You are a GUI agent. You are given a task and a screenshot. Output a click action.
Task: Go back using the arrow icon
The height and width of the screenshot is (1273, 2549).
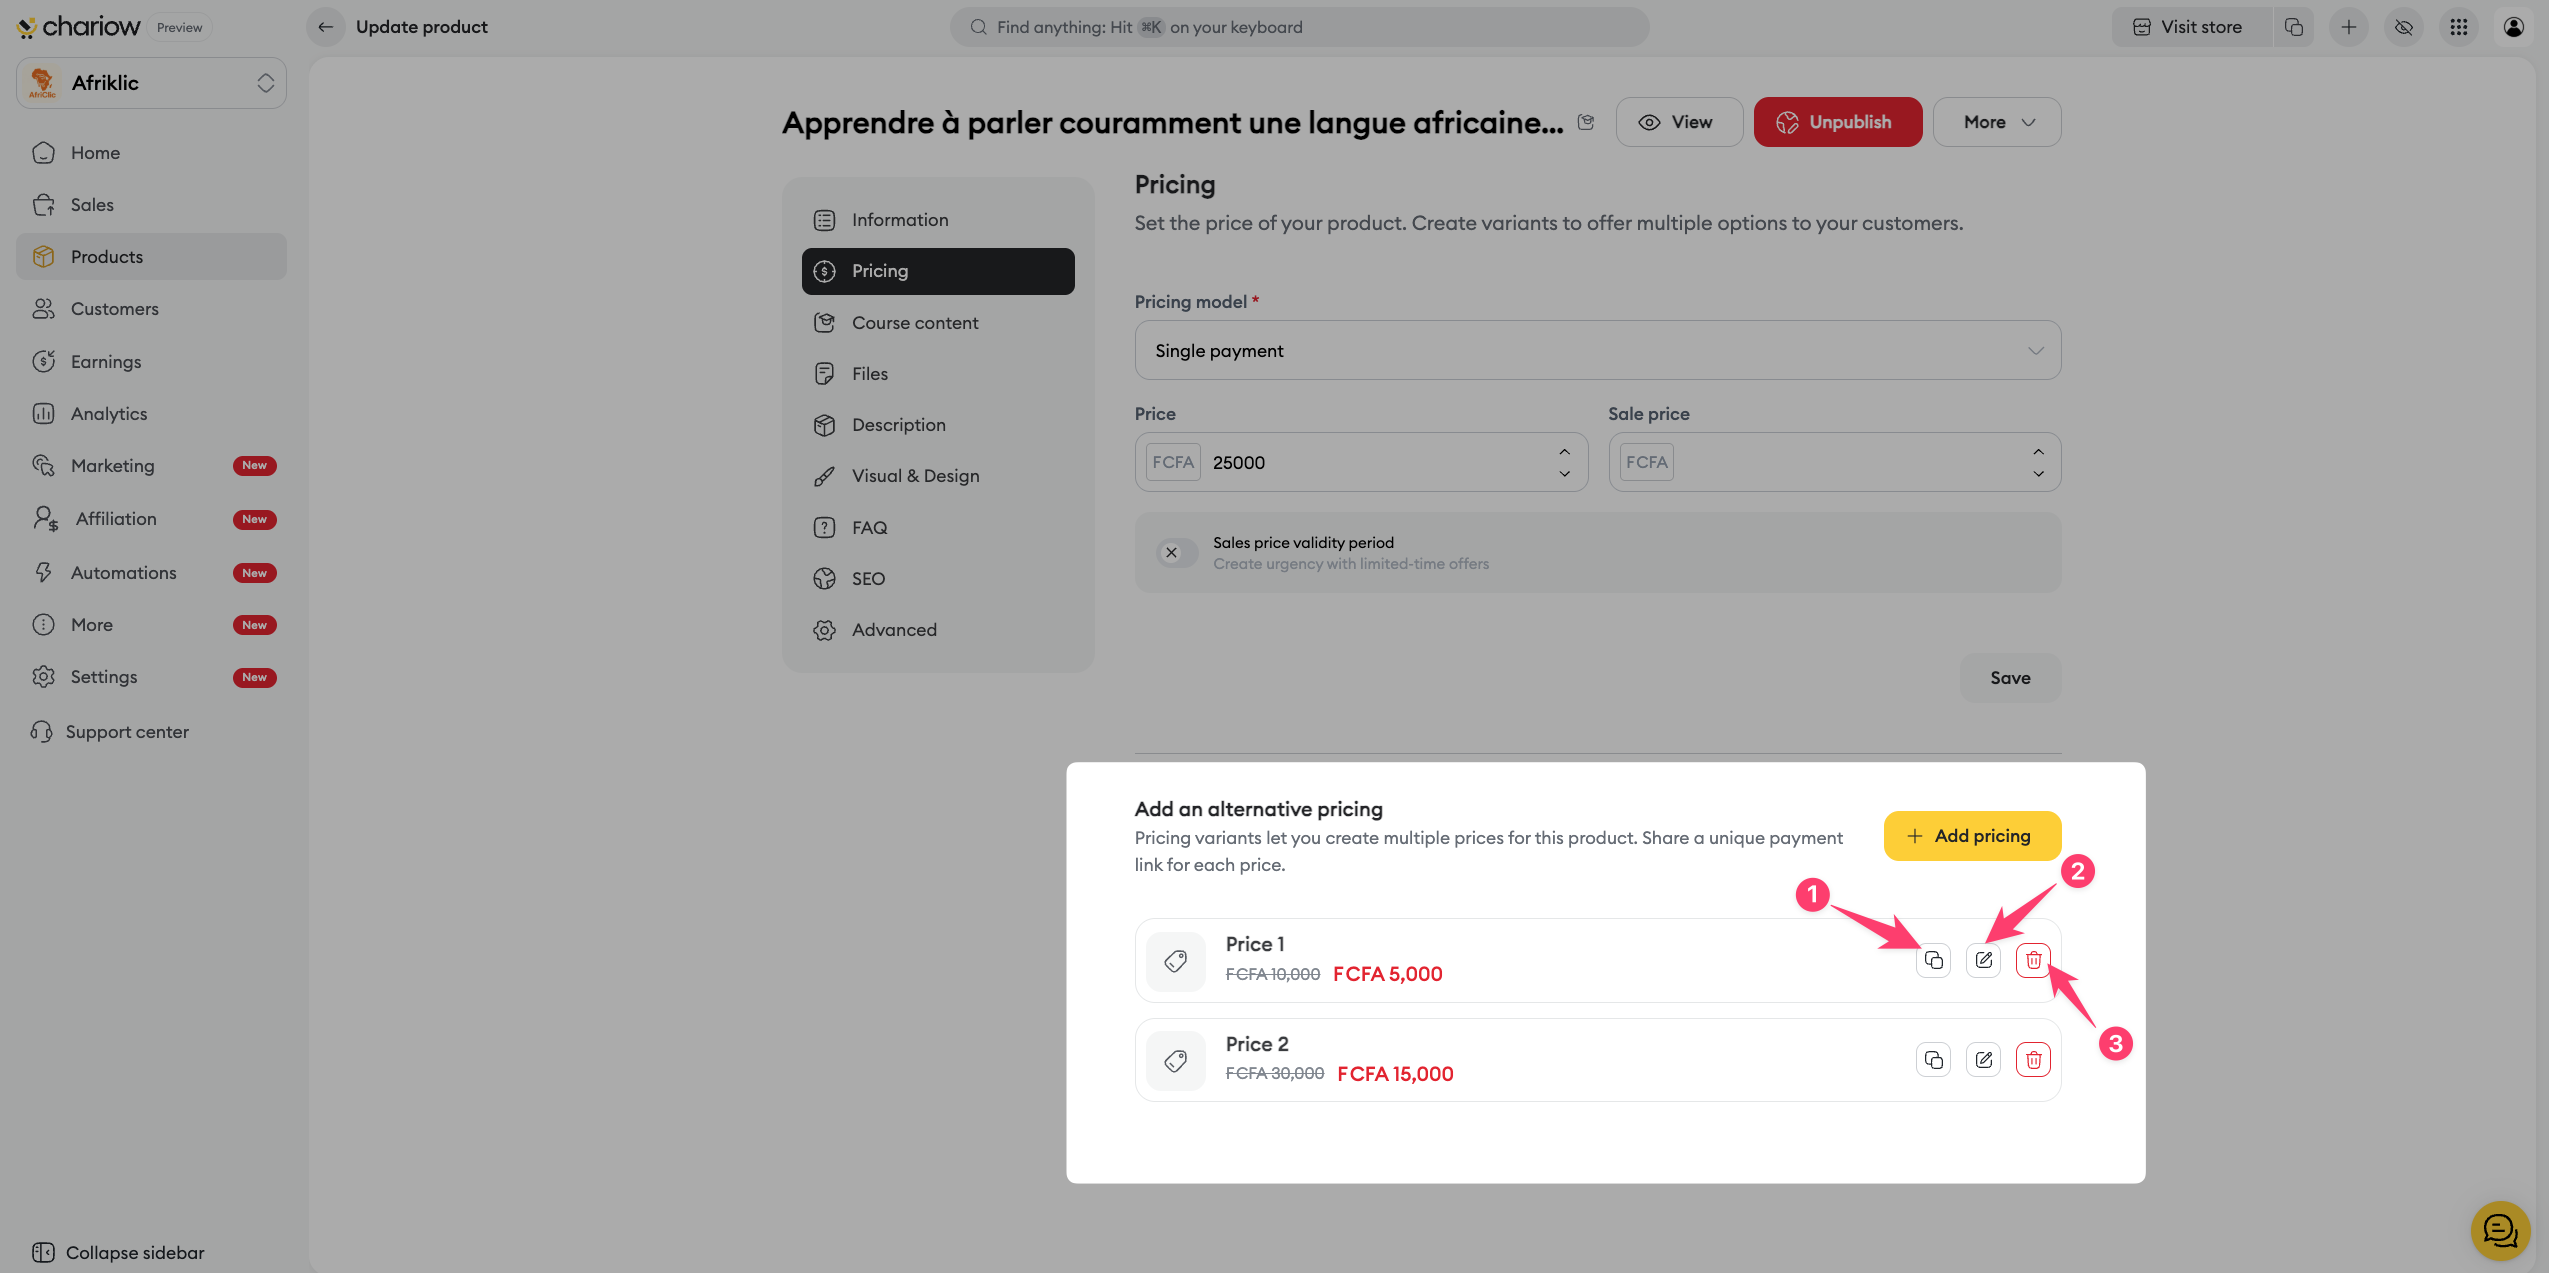[326, 27]
